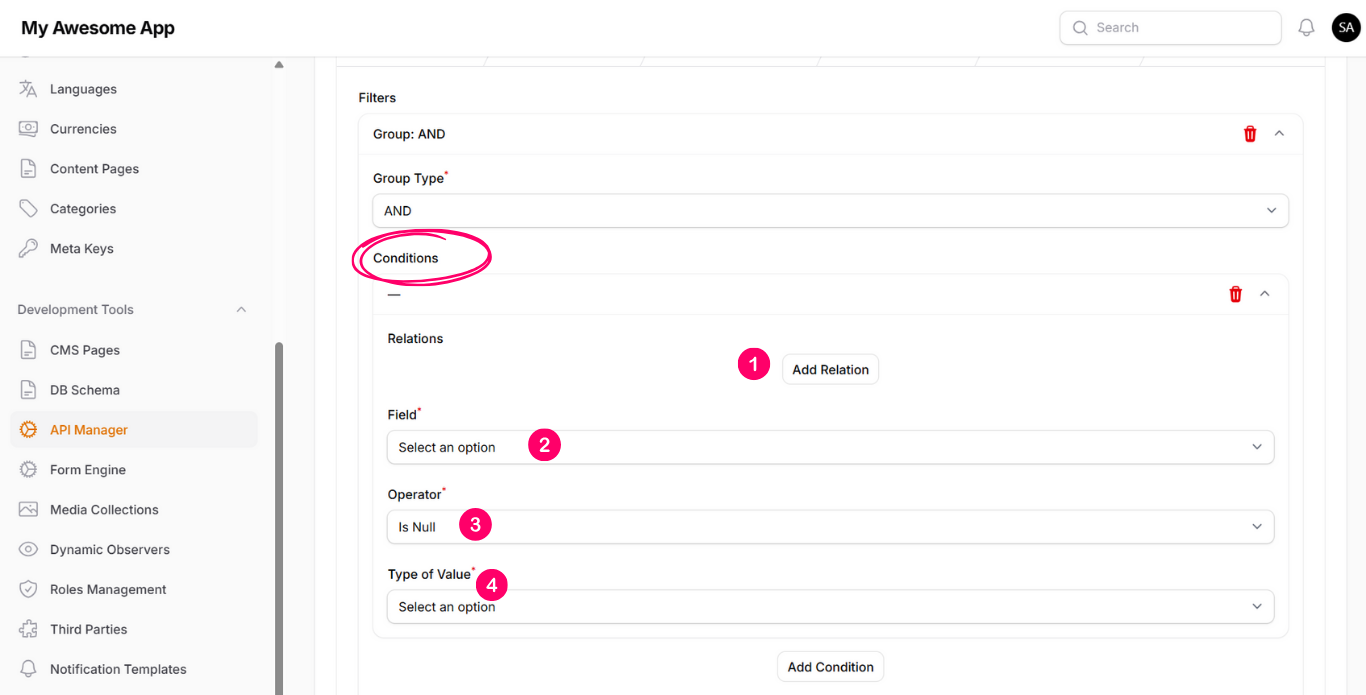Viewport: 1366px width, 695px height.
Task: Open the Field select dropdown
Action: pyautogui.click(x=830, y=447)
